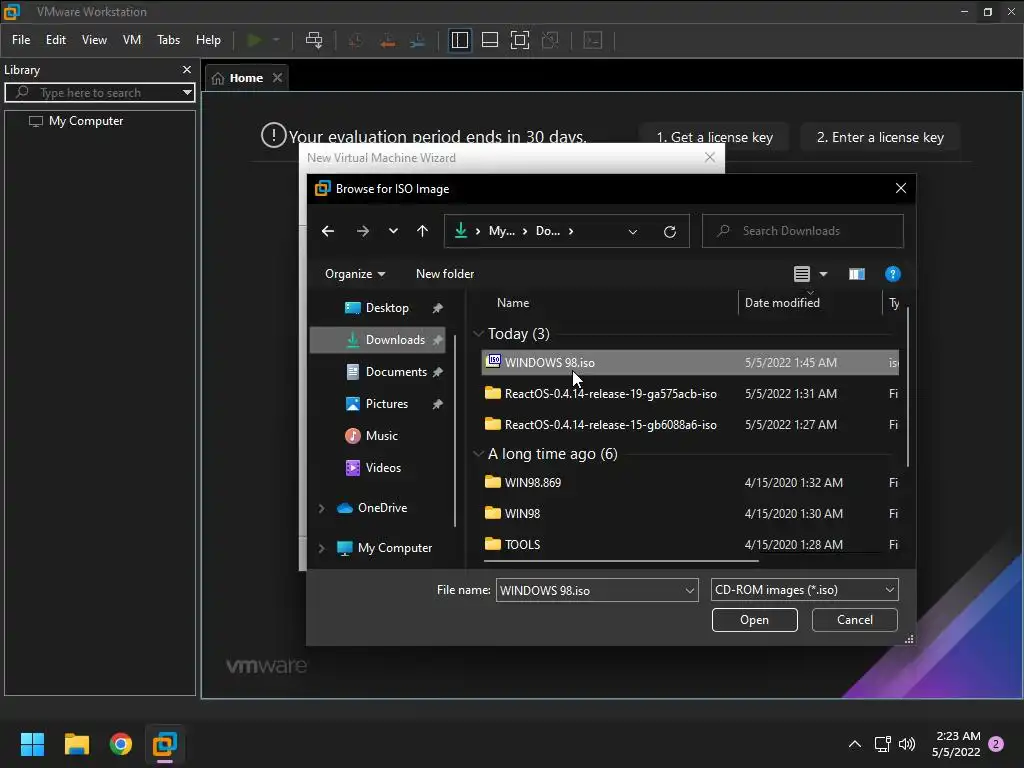
Task: Toggle the Show Library sidebar icon
Action: click(x=460, y=40)
